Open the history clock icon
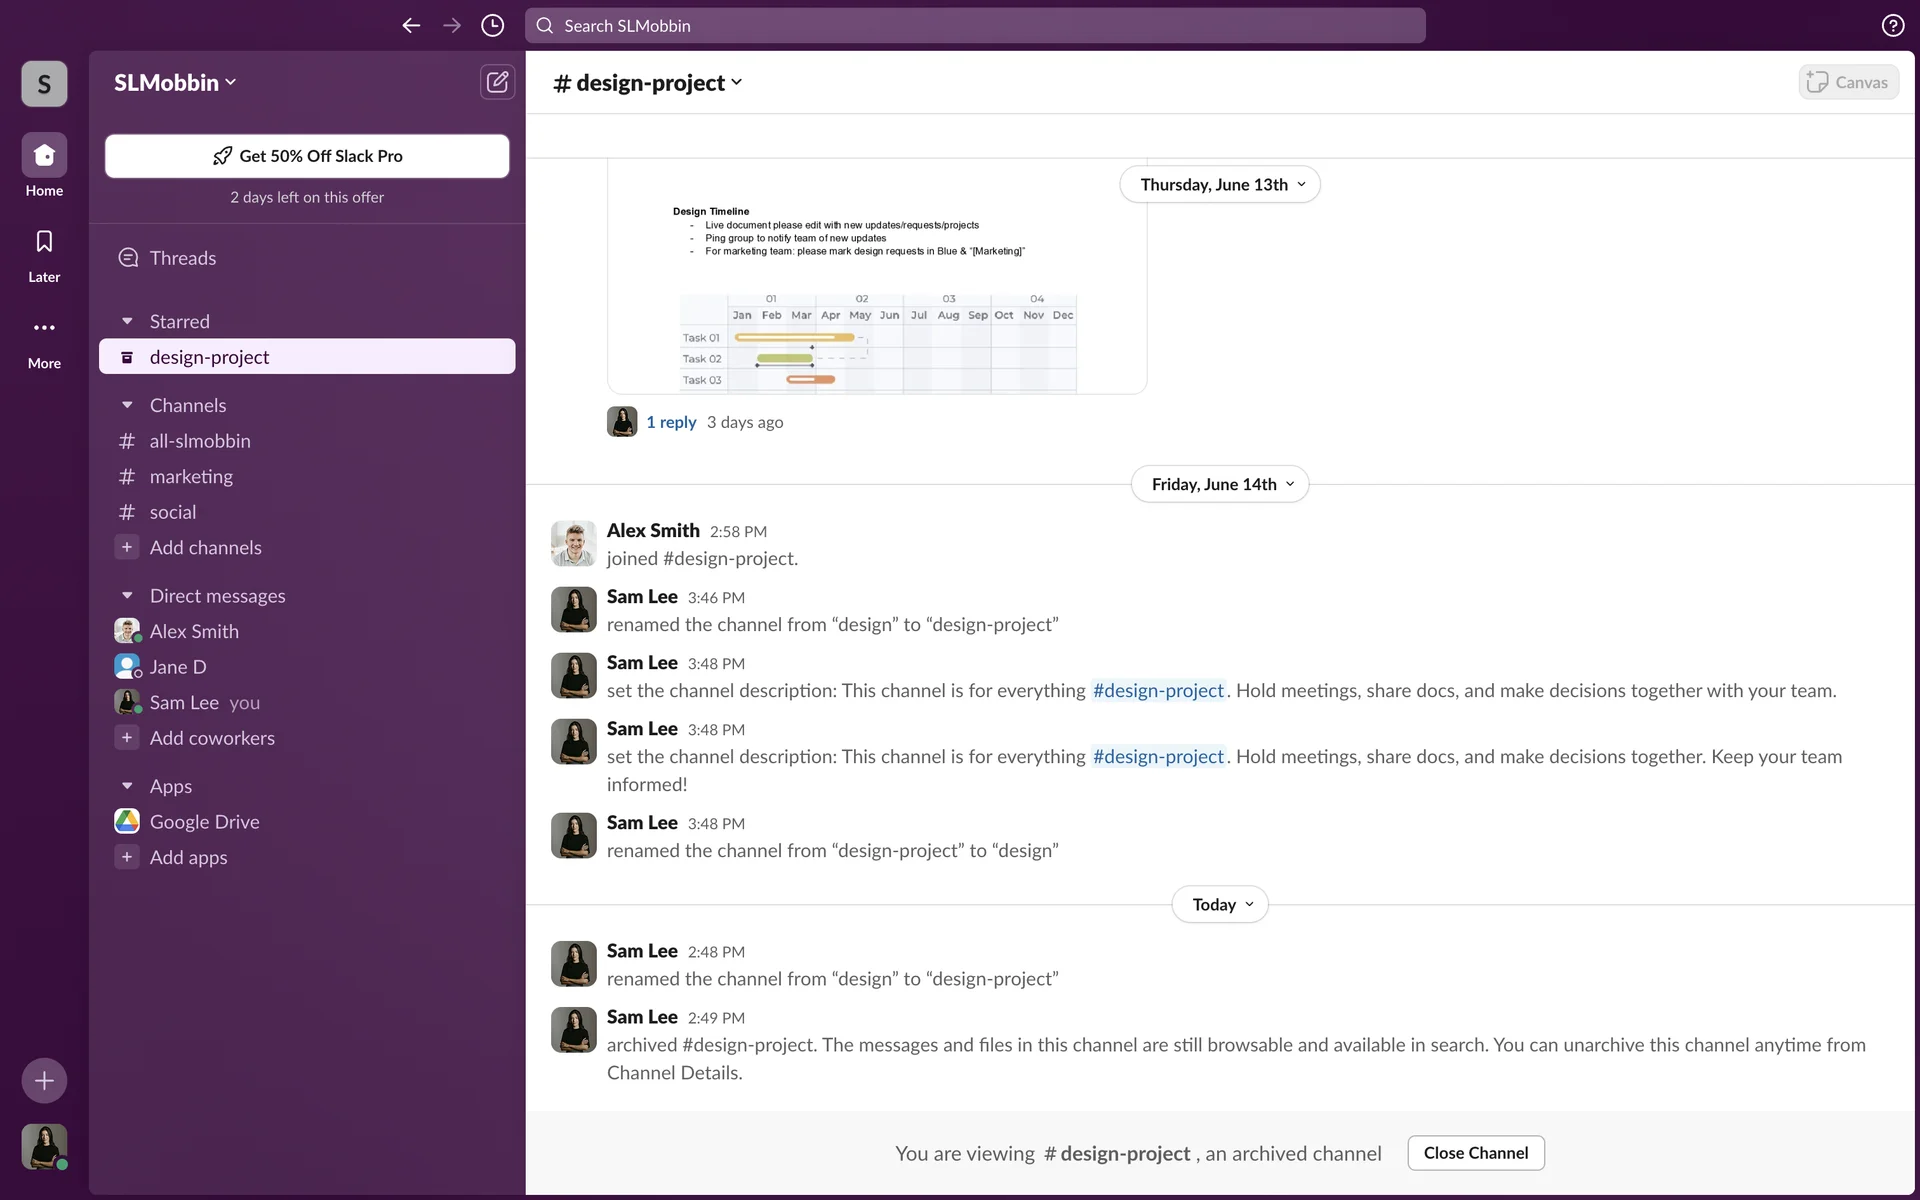The width and height of the screenshot is (1920, 1200). point(492,26)
